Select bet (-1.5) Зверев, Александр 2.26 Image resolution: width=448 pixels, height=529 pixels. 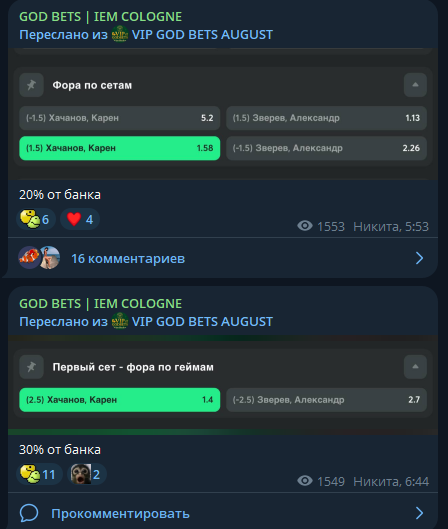[x=326, y=148]
